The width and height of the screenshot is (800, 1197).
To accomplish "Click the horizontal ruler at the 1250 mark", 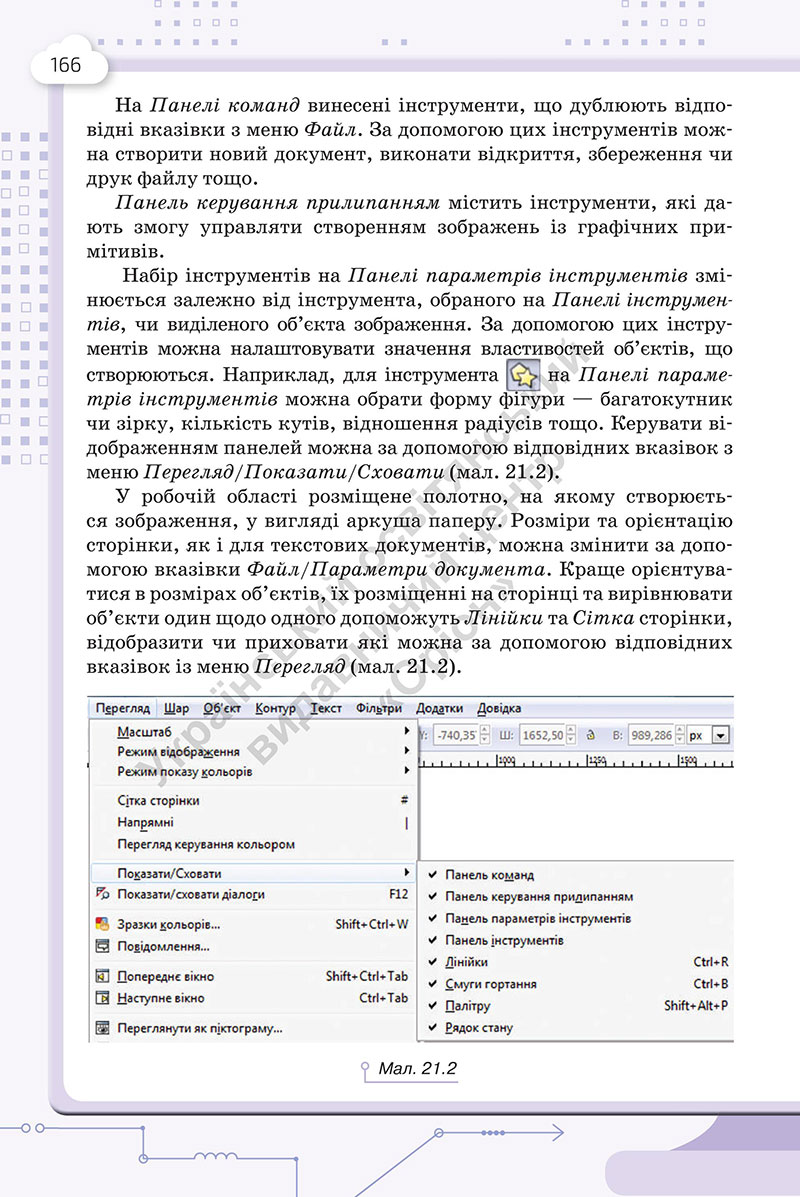I will pos(596,760).
